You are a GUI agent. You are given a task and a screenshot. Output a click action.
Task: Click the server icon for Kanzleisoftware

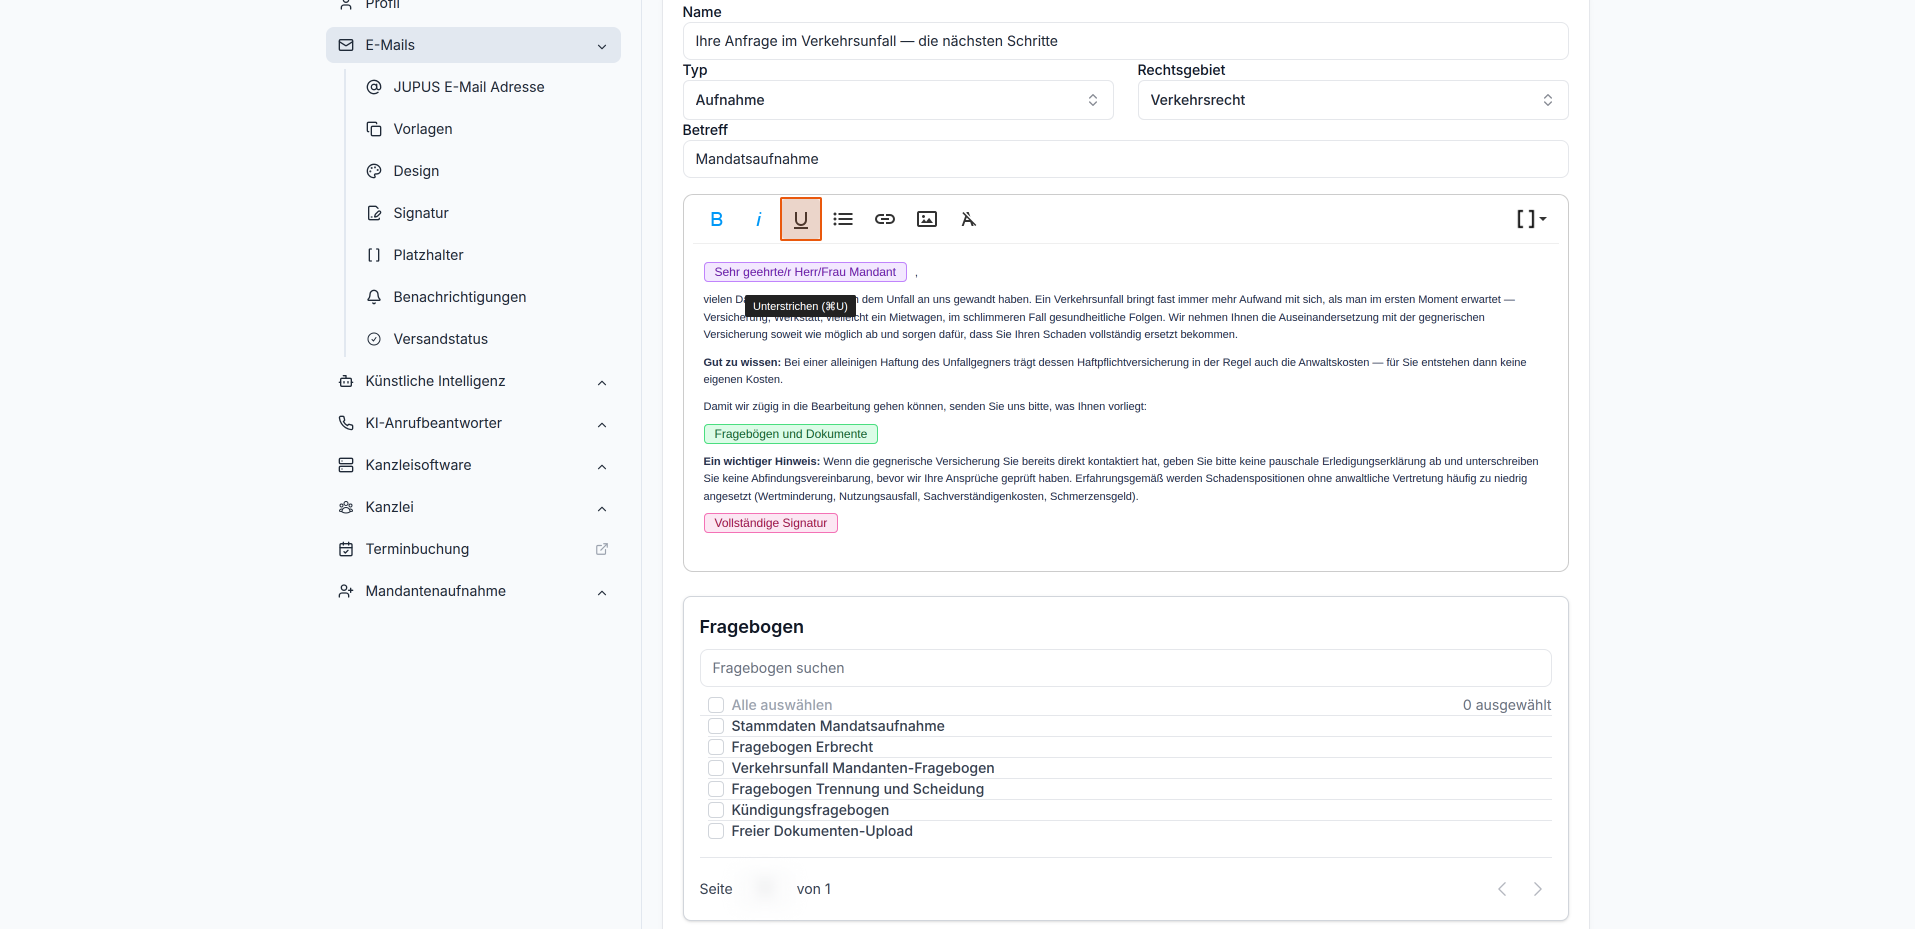(346, 465)
